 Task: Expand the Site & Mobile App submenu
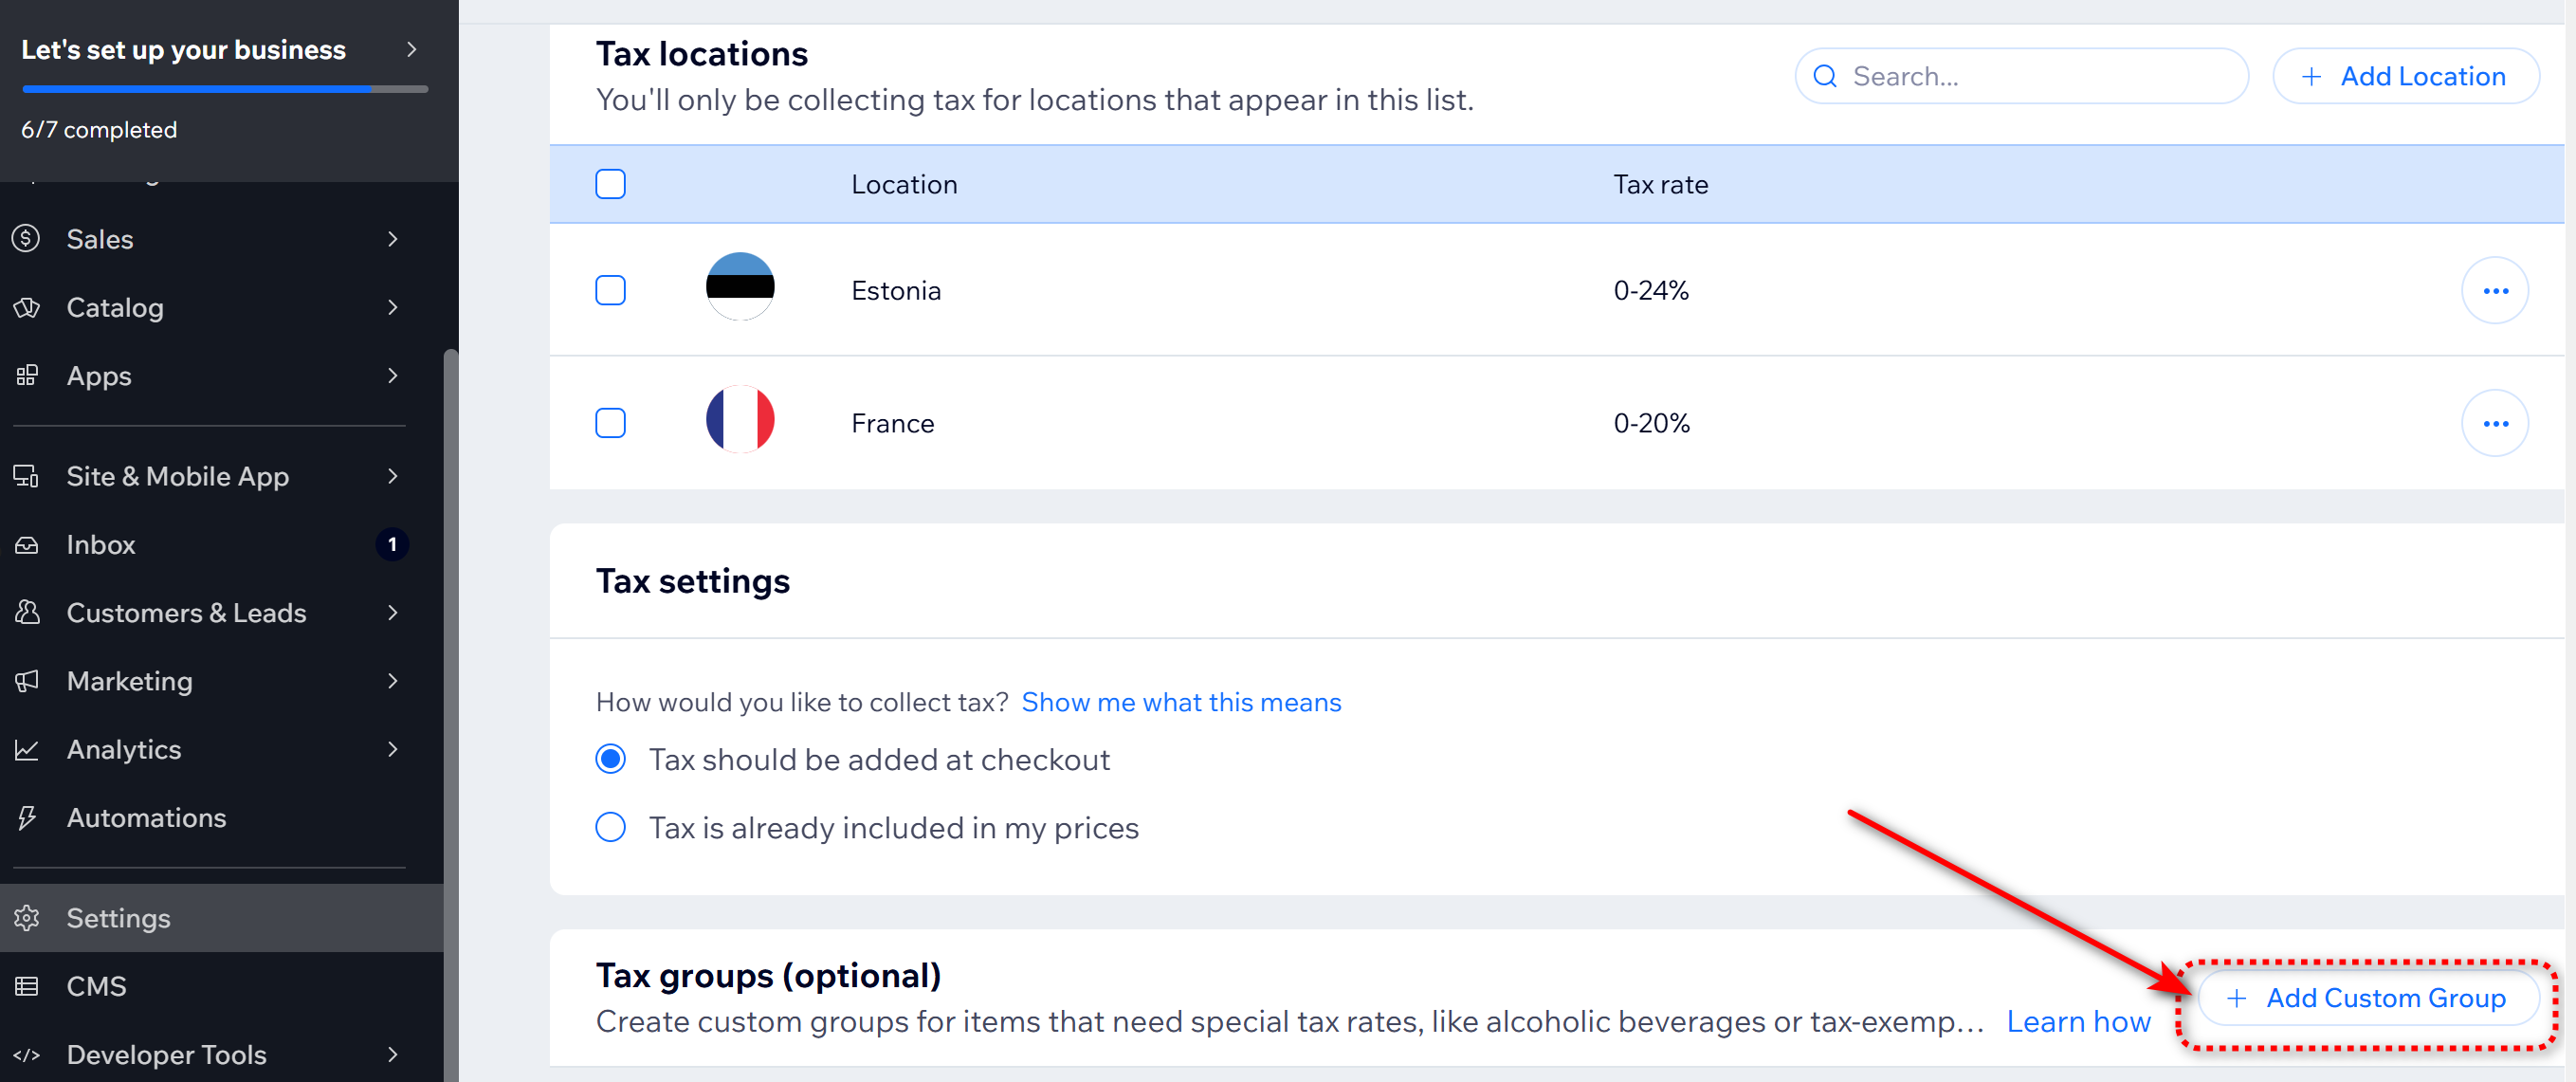click(x=393, y=477)
